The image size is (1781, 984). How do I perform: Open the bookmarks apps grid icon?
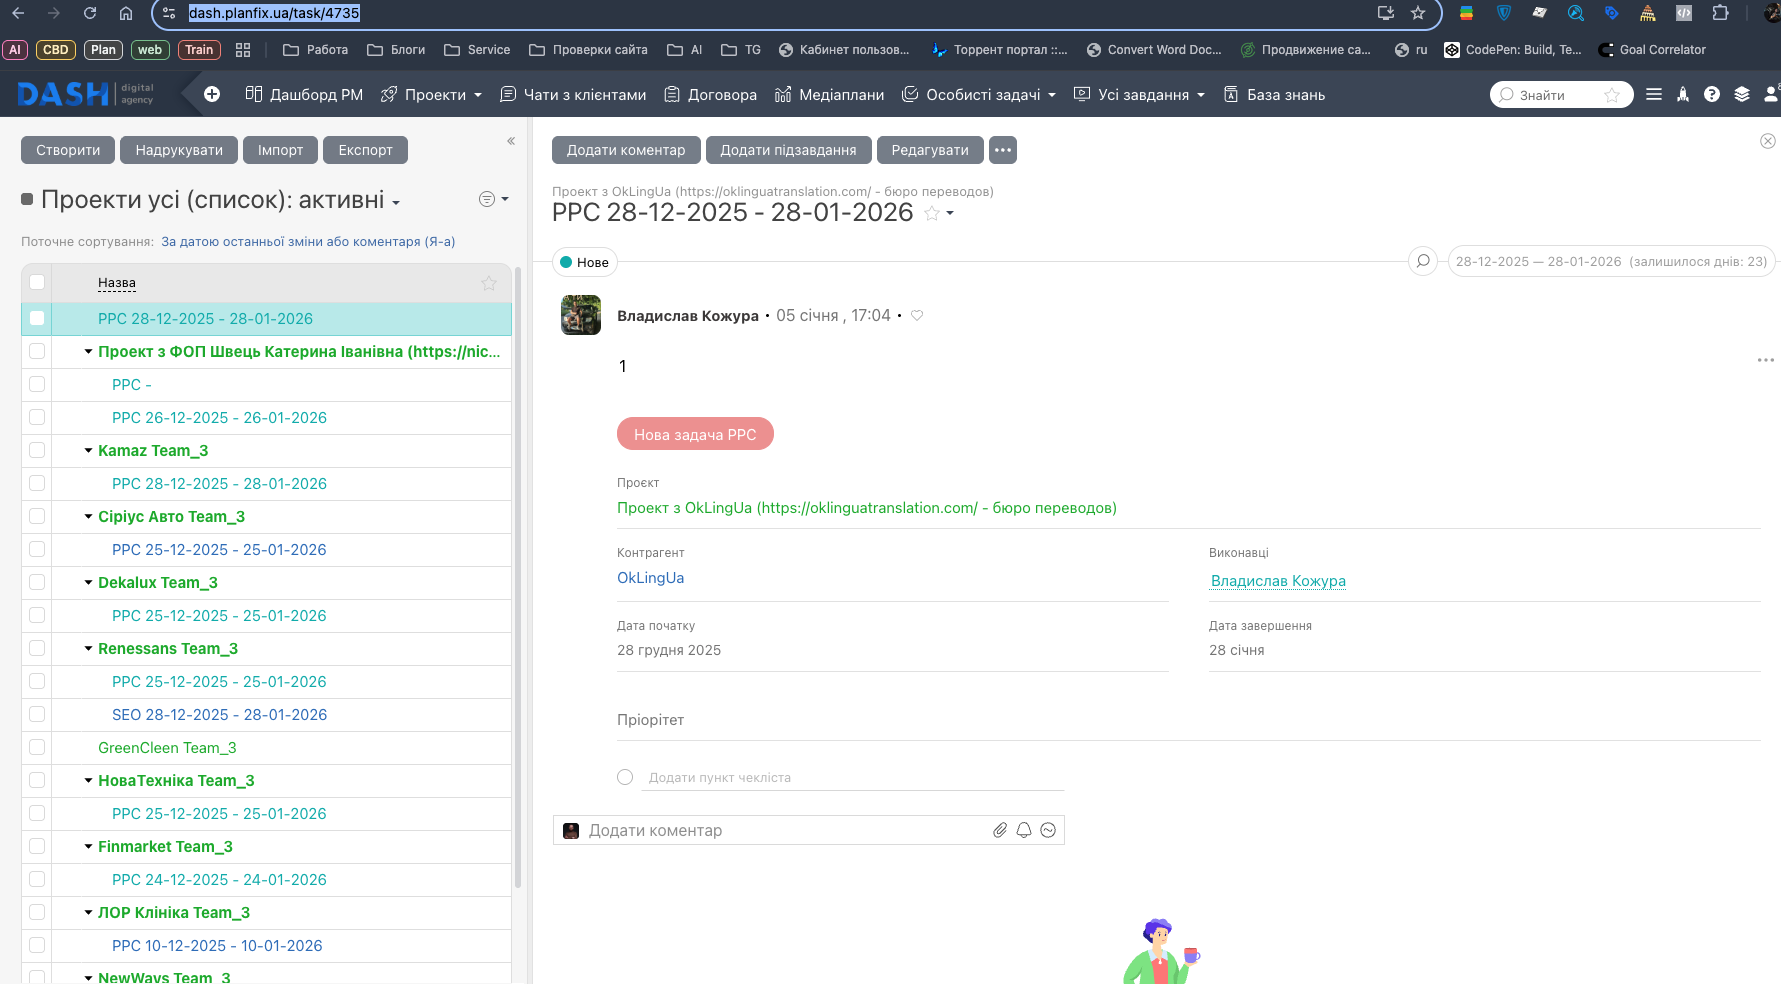click(243, 50)
